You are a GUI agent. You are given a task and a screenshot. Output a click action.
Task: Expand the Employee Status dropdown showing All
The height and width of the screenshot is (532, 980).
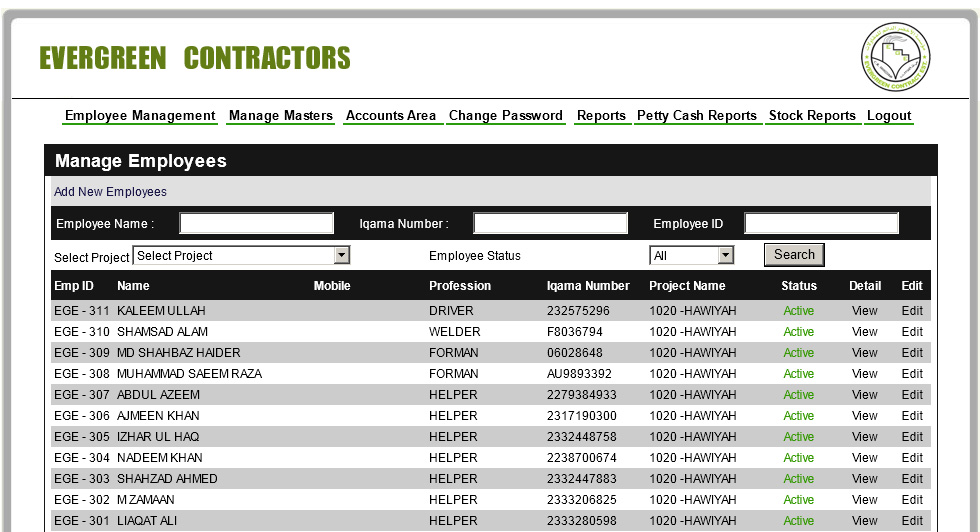coord(691,255)
